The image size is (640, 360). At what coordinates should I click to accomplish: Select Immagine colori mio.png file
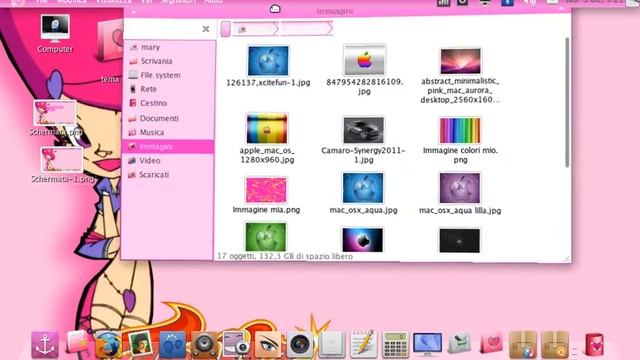460,140
